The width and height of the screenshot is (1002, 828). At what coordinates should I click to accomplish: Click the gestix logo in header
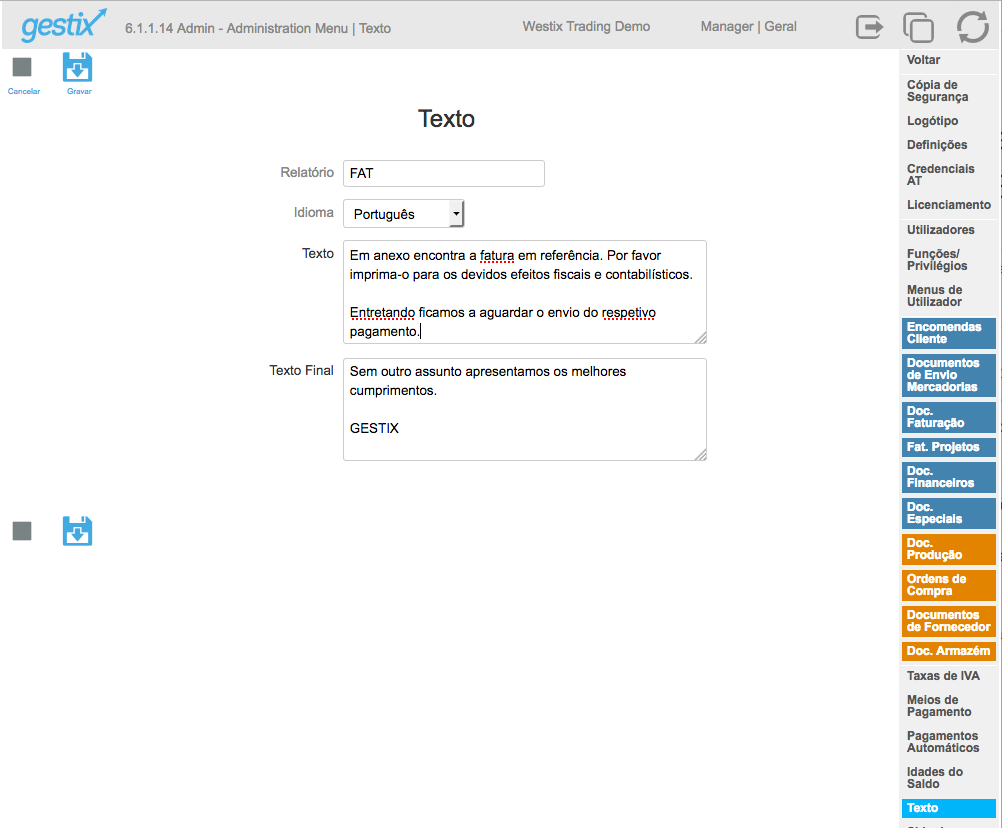point(64,25)
